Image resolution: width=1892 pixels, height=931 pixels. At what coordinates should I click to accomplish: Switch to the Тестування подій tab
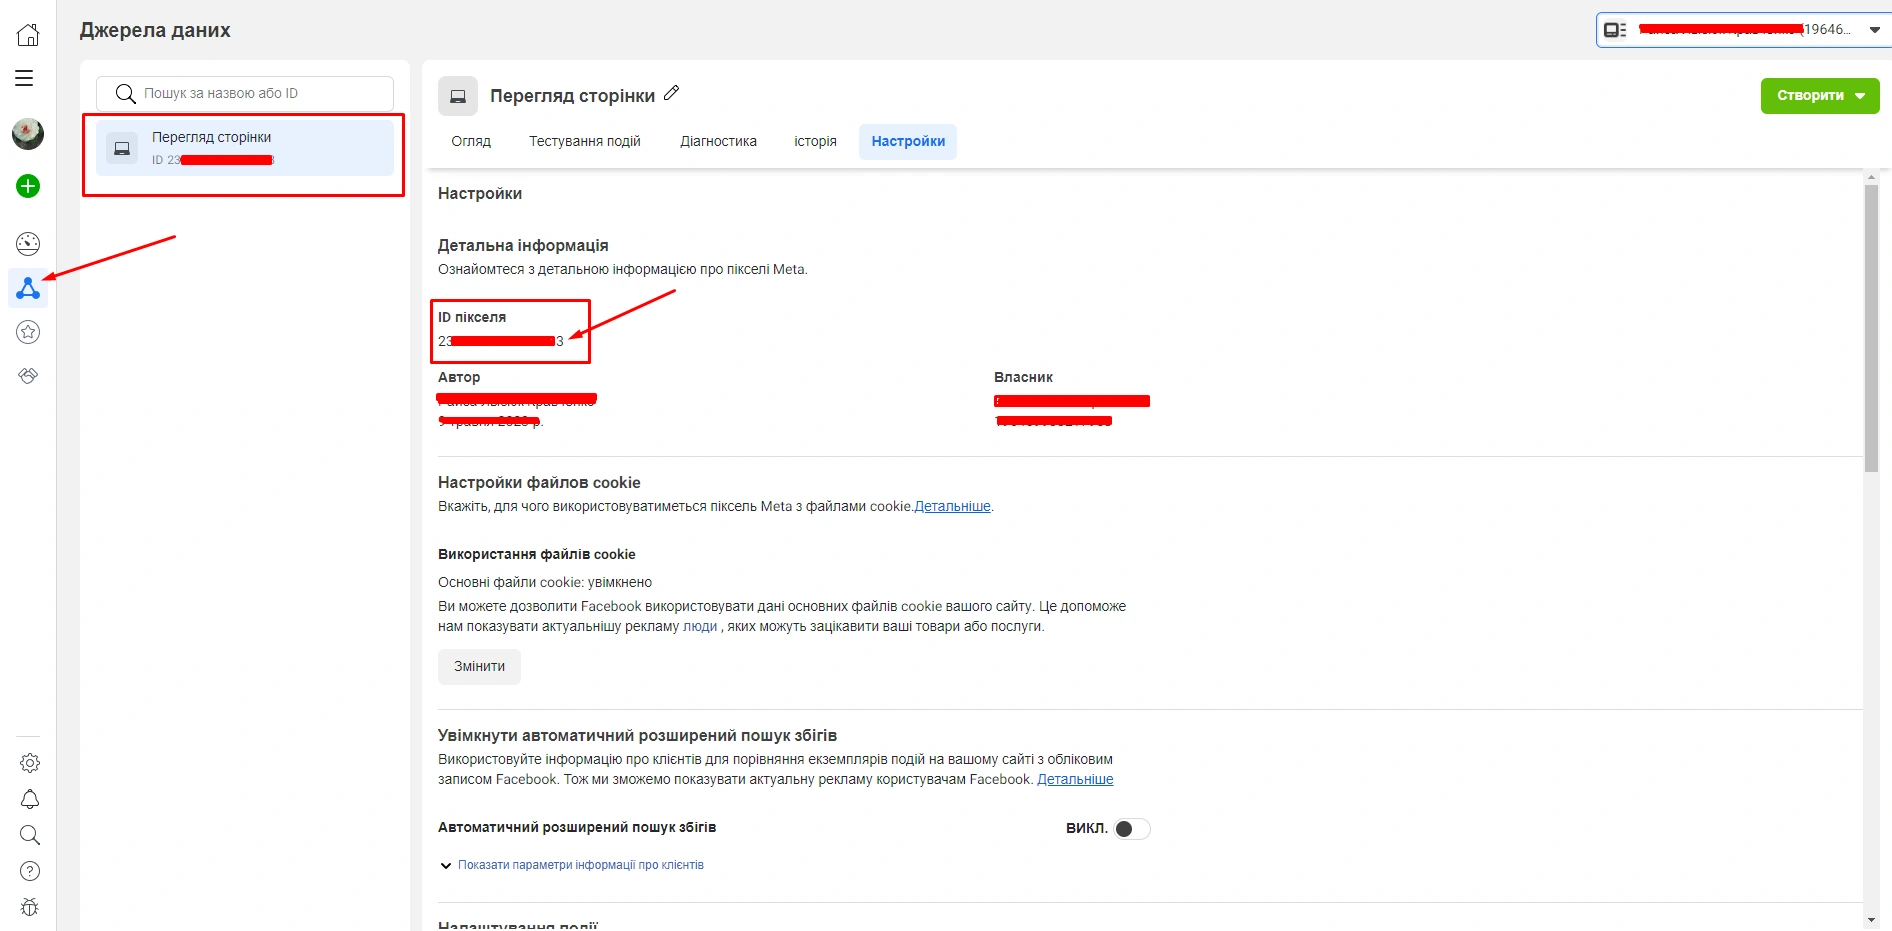(x=584, y=142)
